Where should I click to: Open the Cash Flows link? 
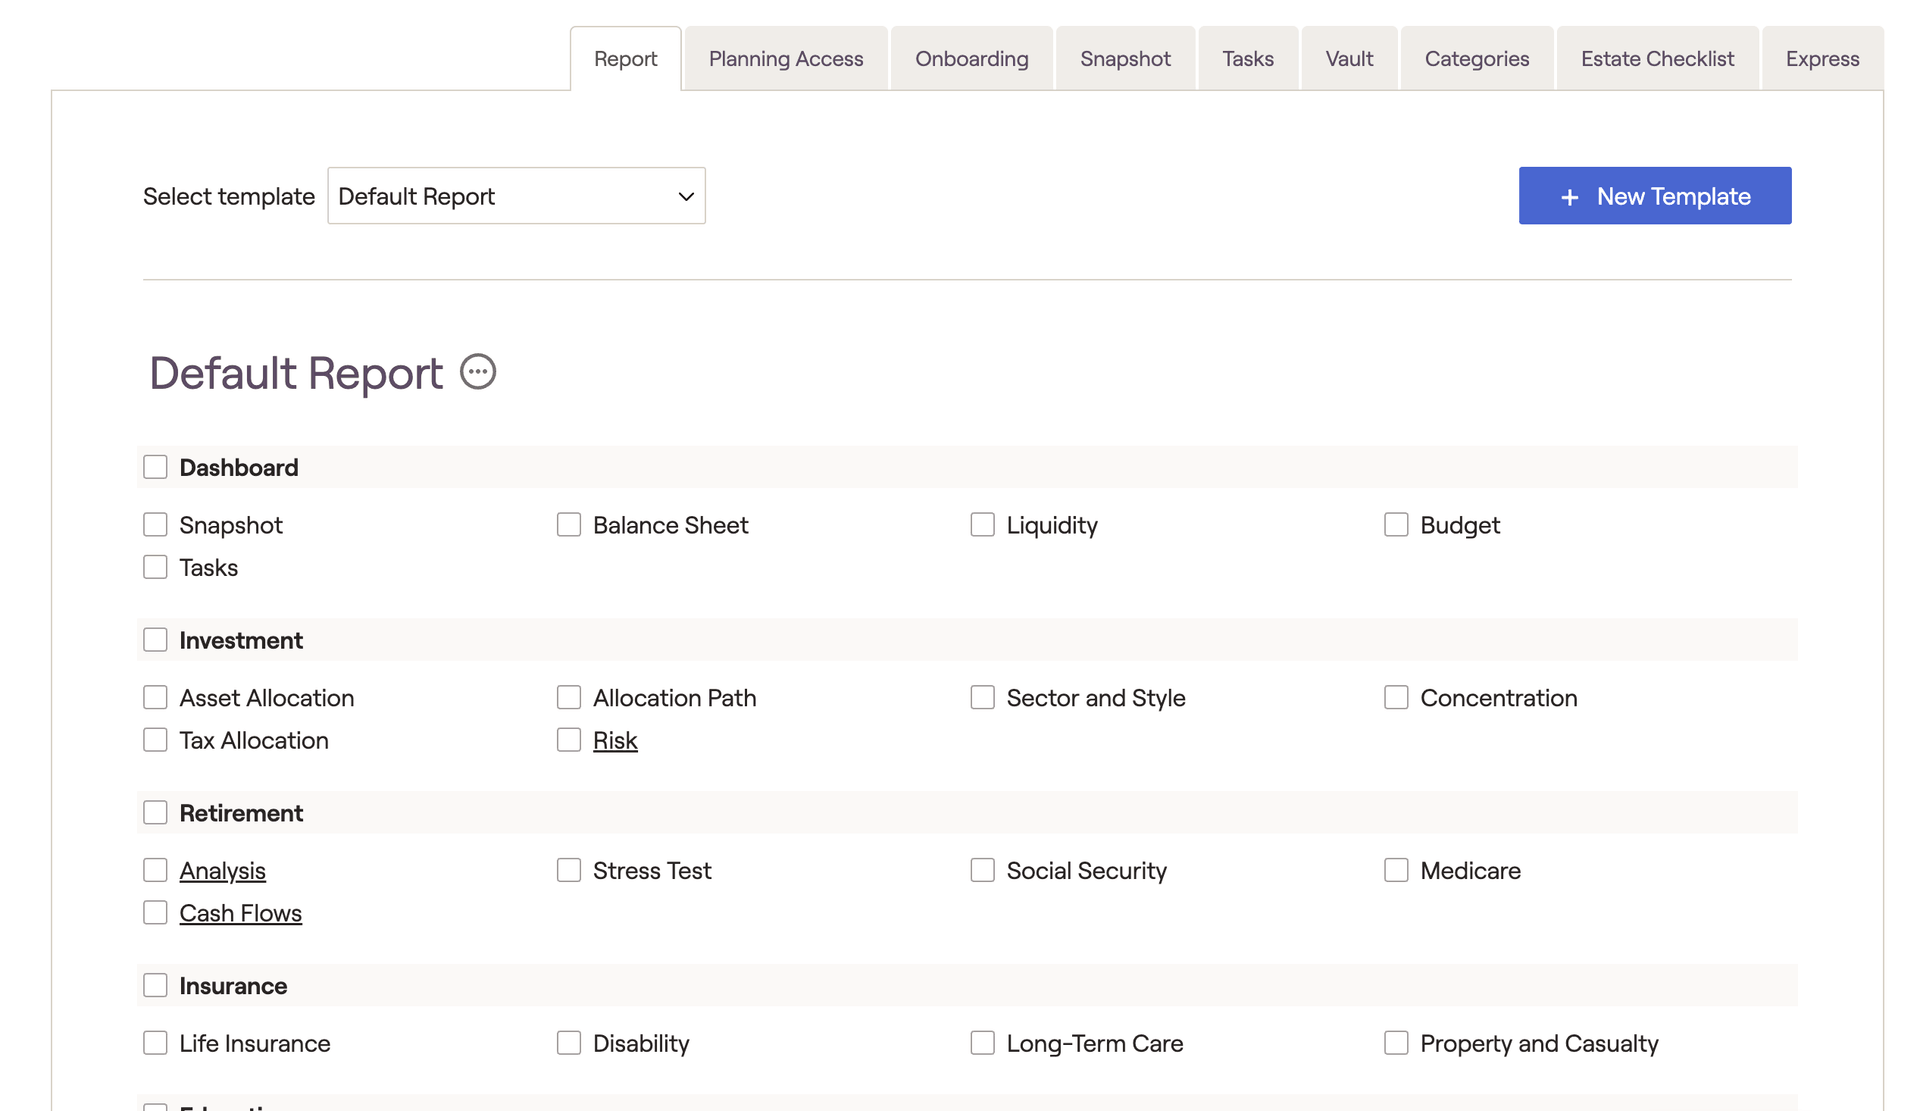pyautogui.click(x=240, y=914)
